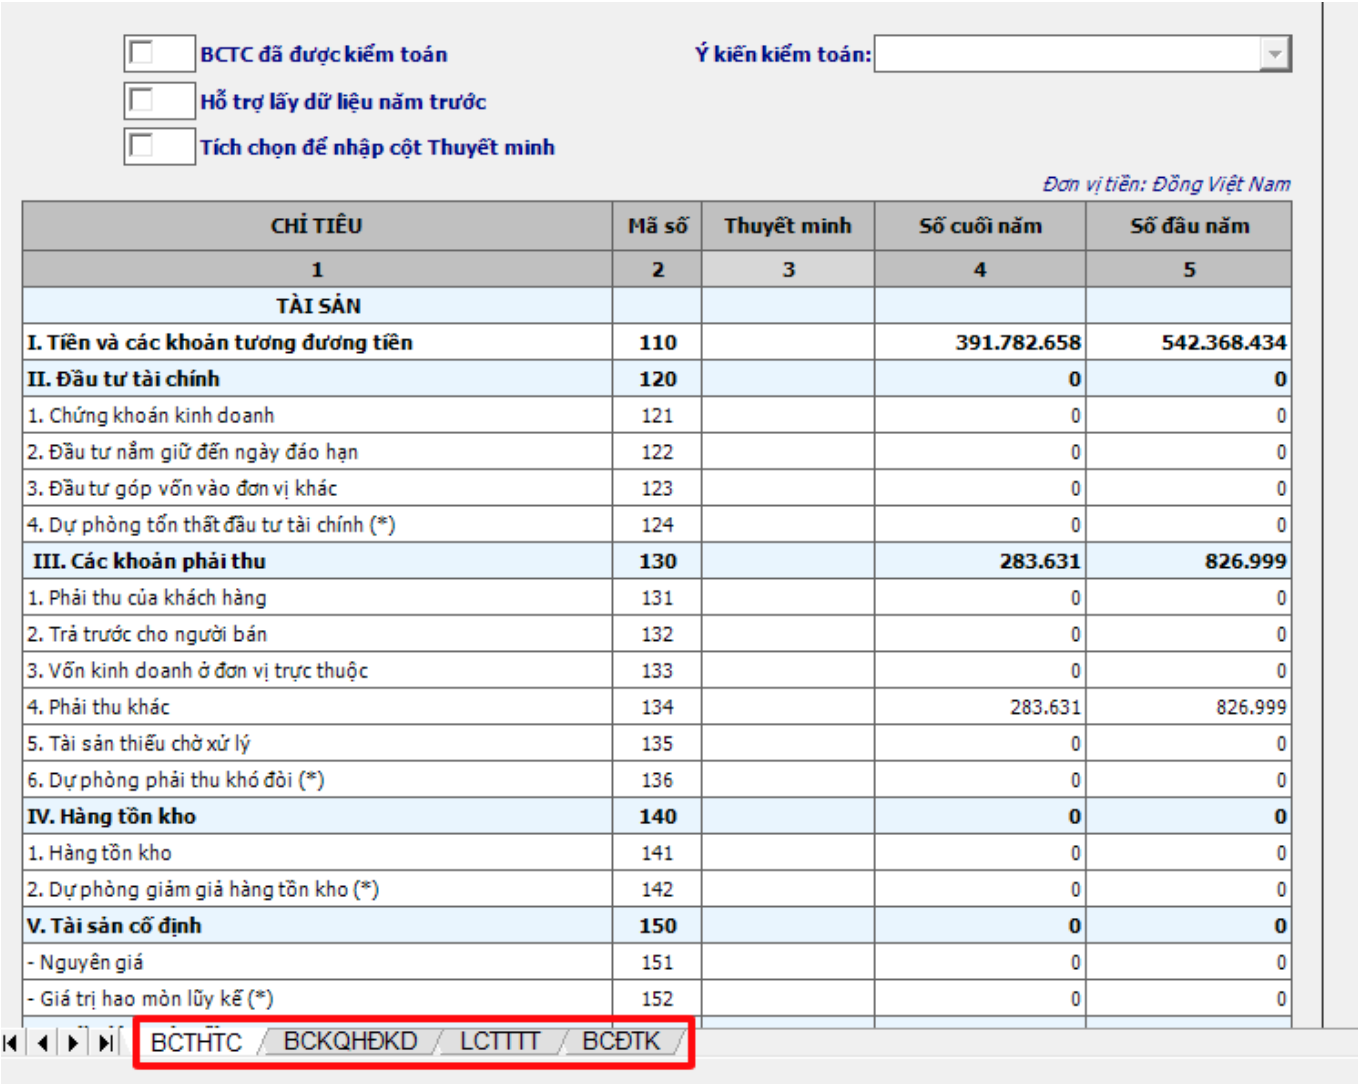
Task: Open the LCTTTT sheet tab
Action: point(499,1041)
